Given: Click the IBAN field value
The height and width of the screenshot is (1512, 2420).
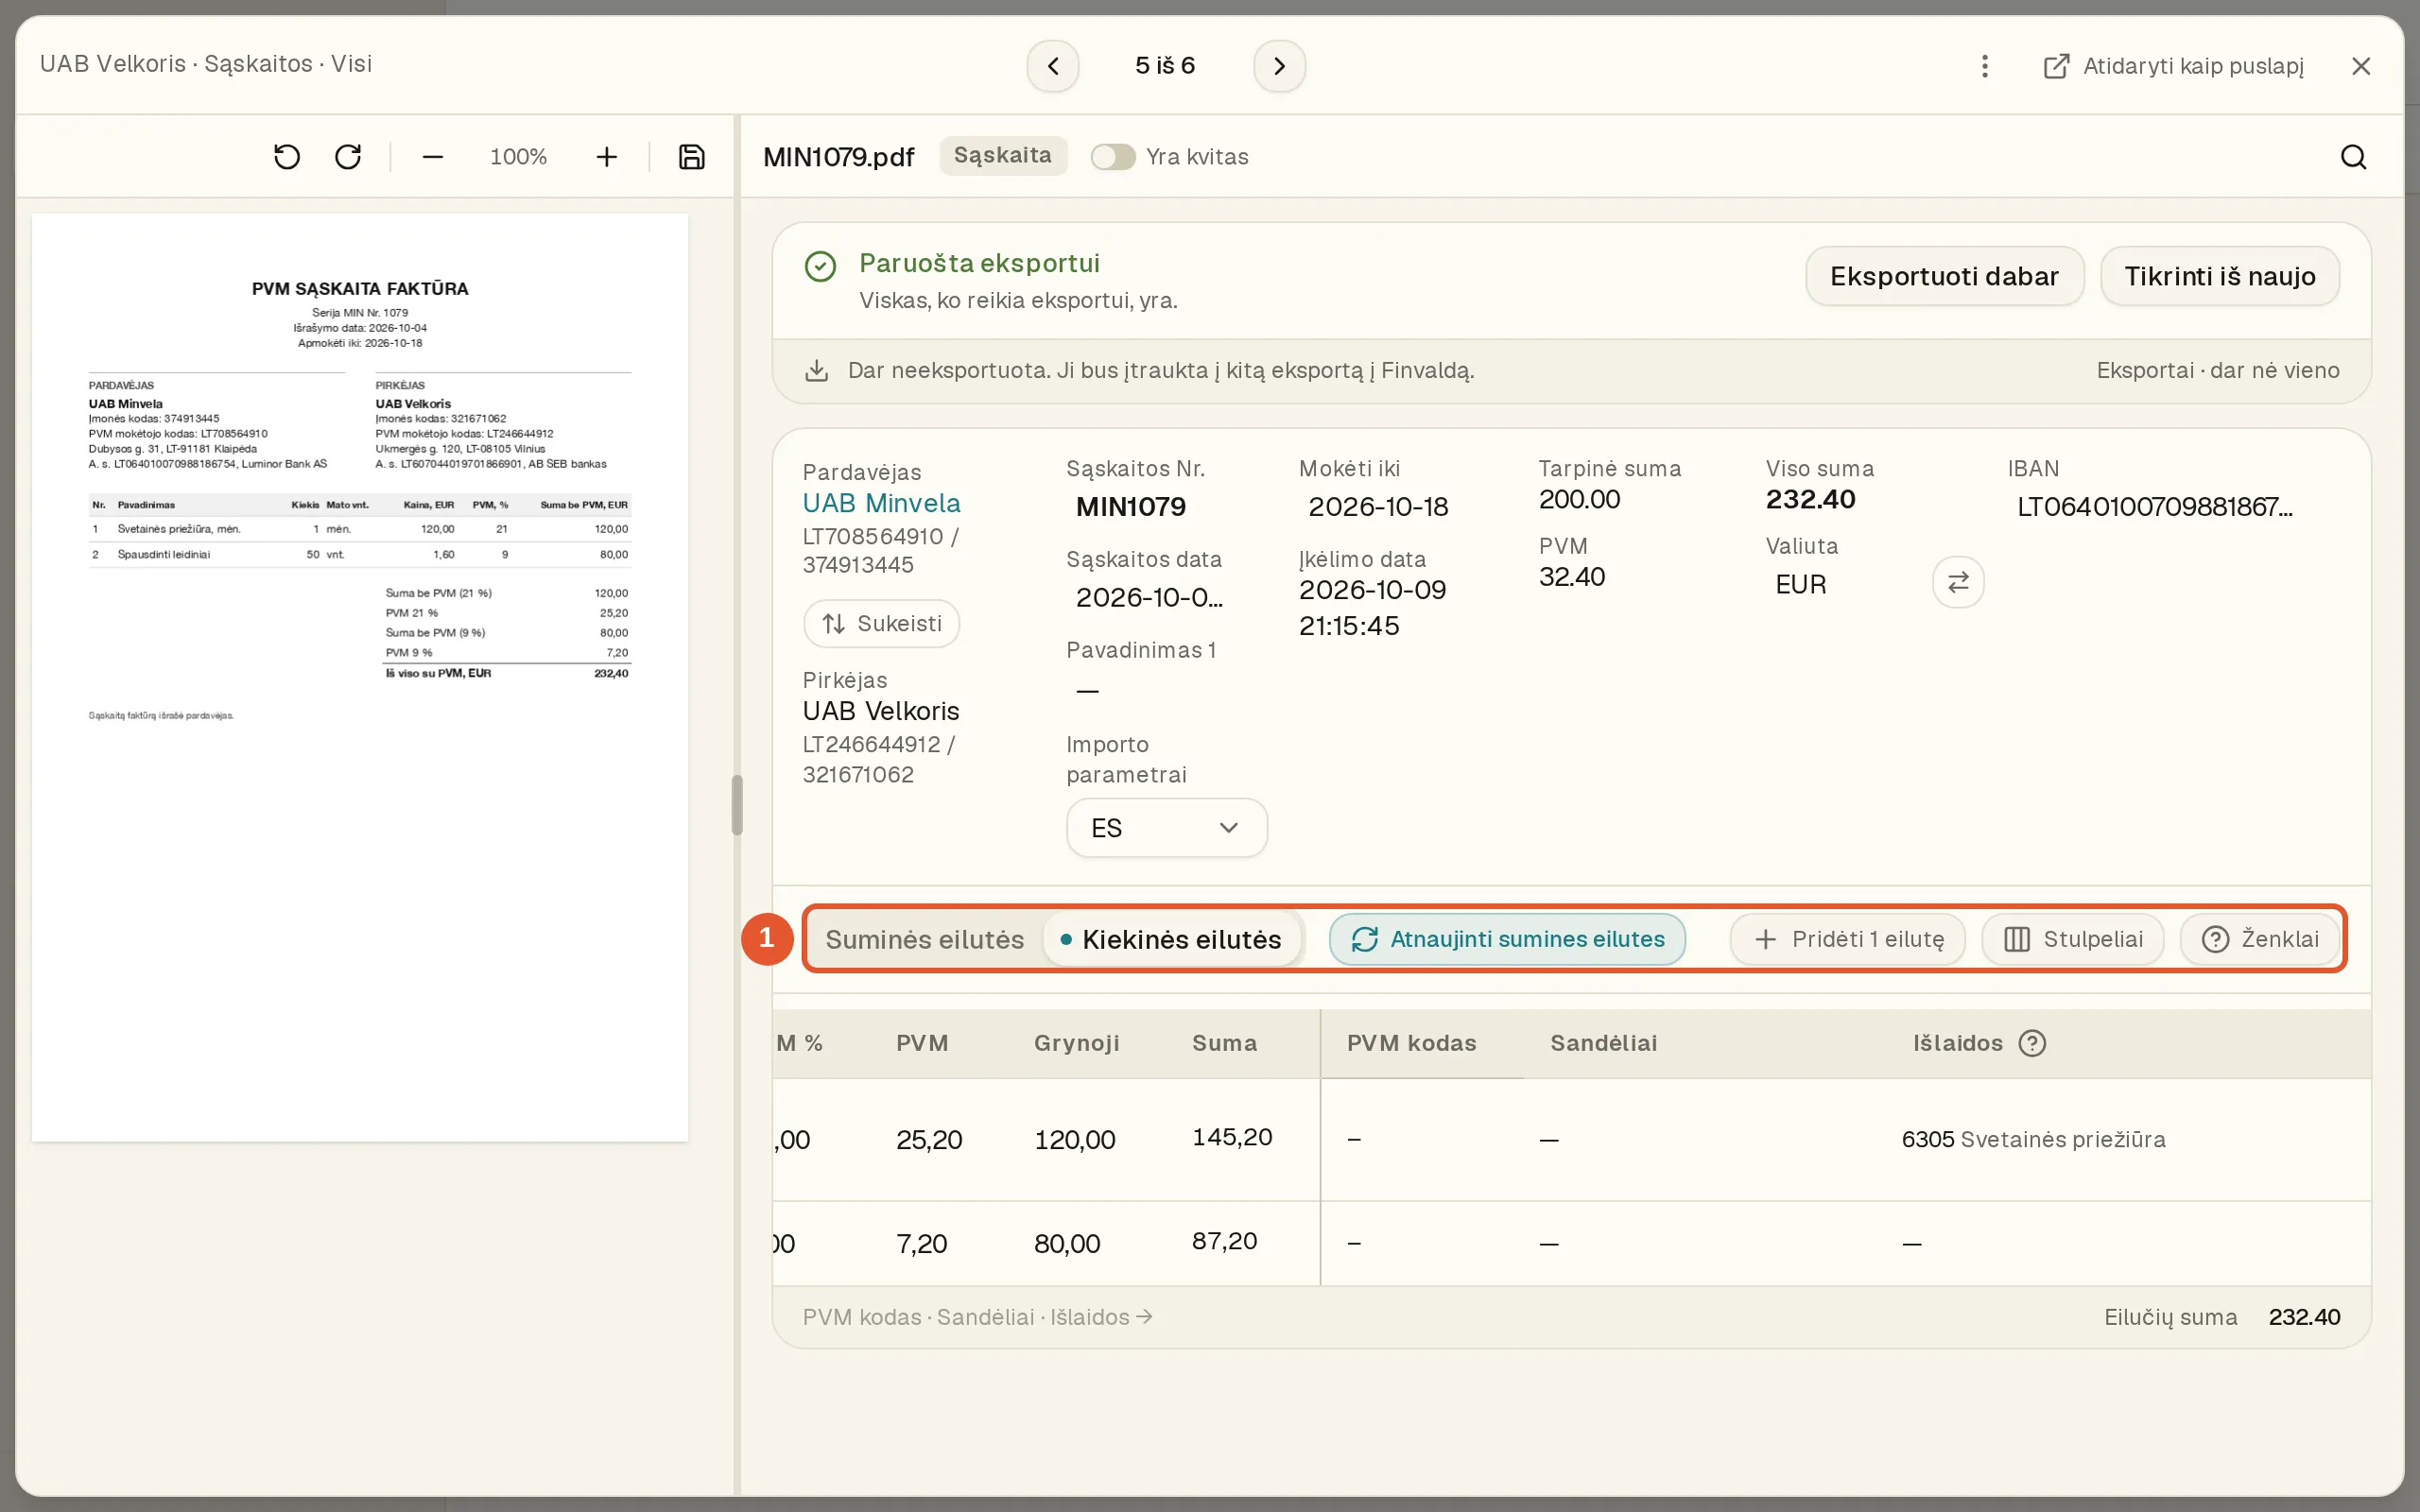Looking at the screenshot, I should (2155, 507).
